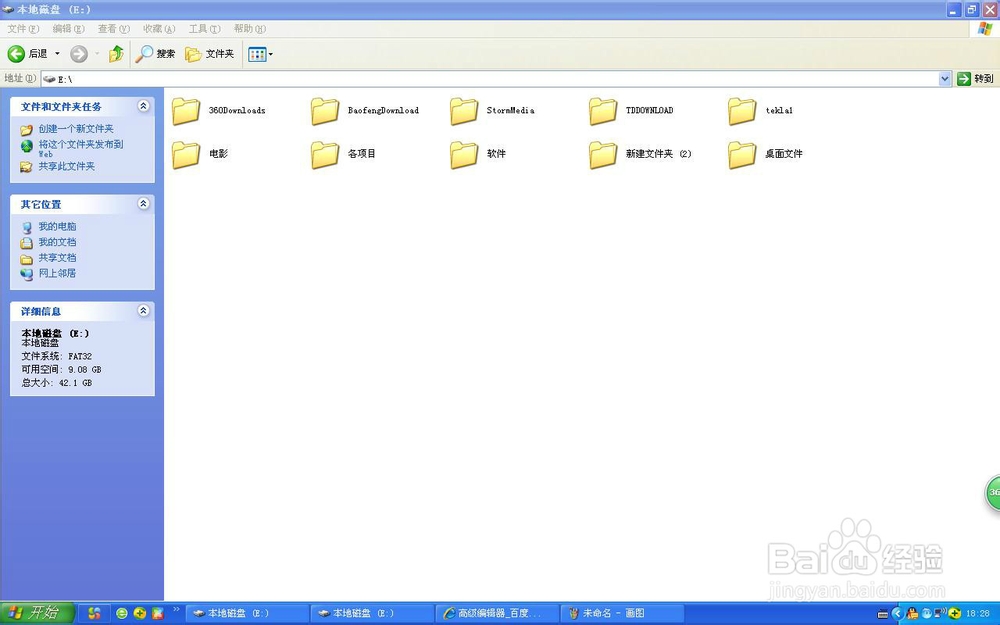Open the Edit (编辑) menu
Screen dimensions: 1000x625
(x=68, y=29)
